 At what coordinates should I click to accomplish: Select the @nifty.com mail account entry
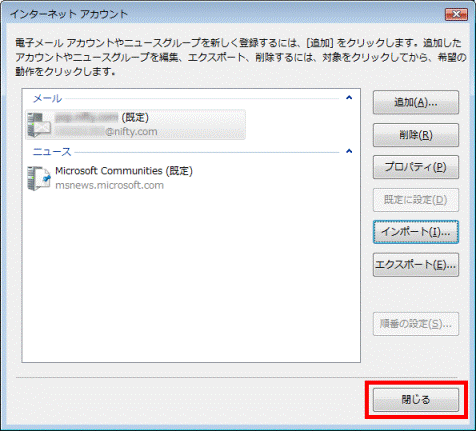tap(135, 125)
